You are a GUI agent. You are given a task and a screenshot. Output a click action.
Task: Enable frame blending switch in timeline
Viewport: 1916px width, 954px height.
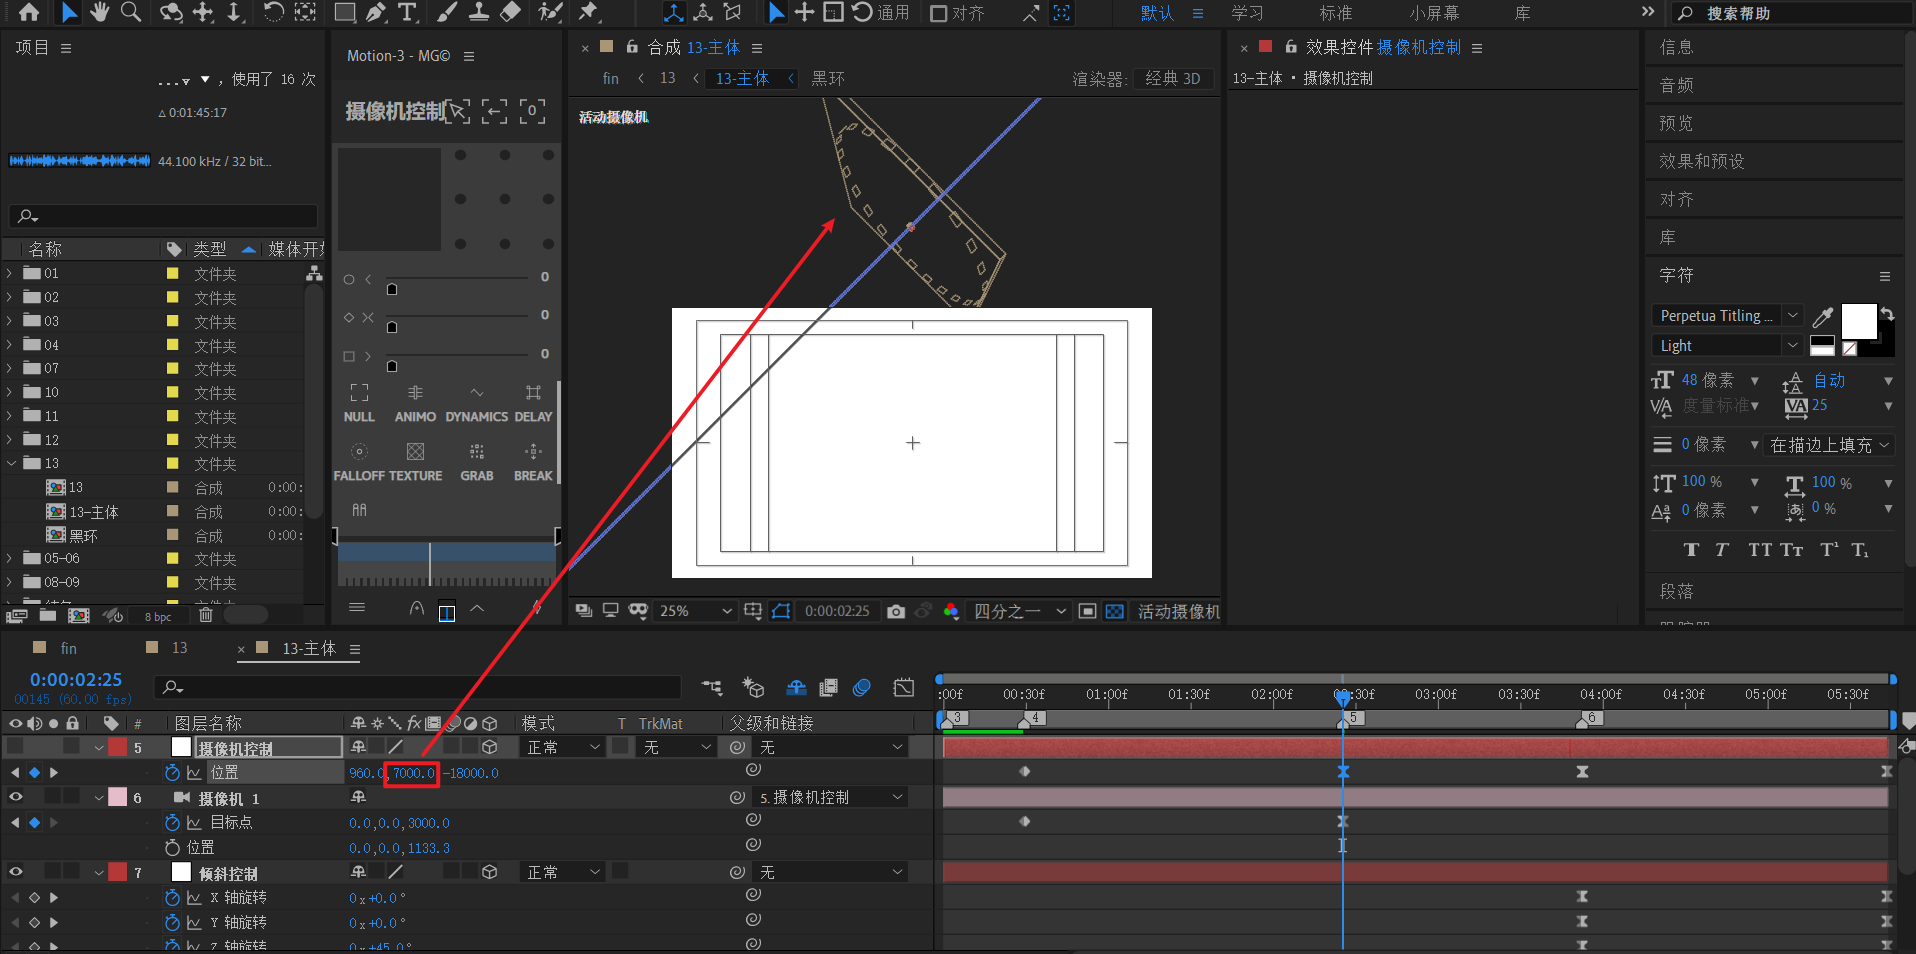(828, 687)
